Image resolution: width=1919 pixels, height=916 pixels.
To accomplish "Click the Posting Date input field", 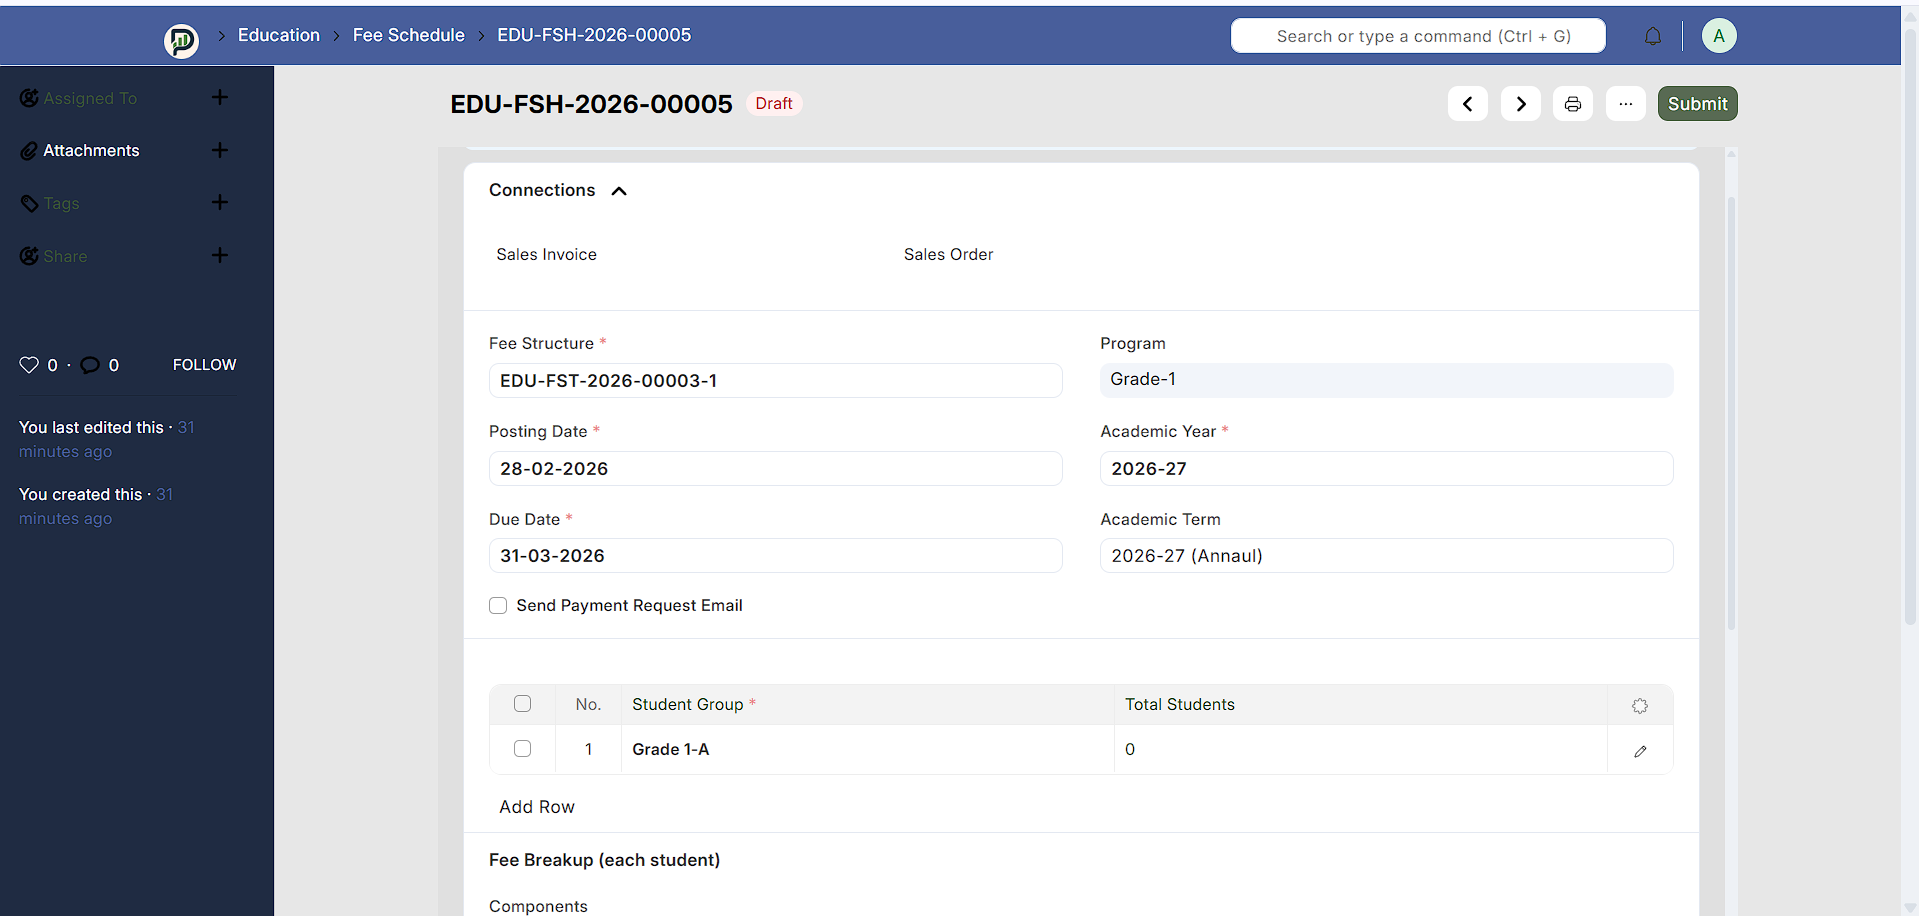I will click(x=775, y=469).
